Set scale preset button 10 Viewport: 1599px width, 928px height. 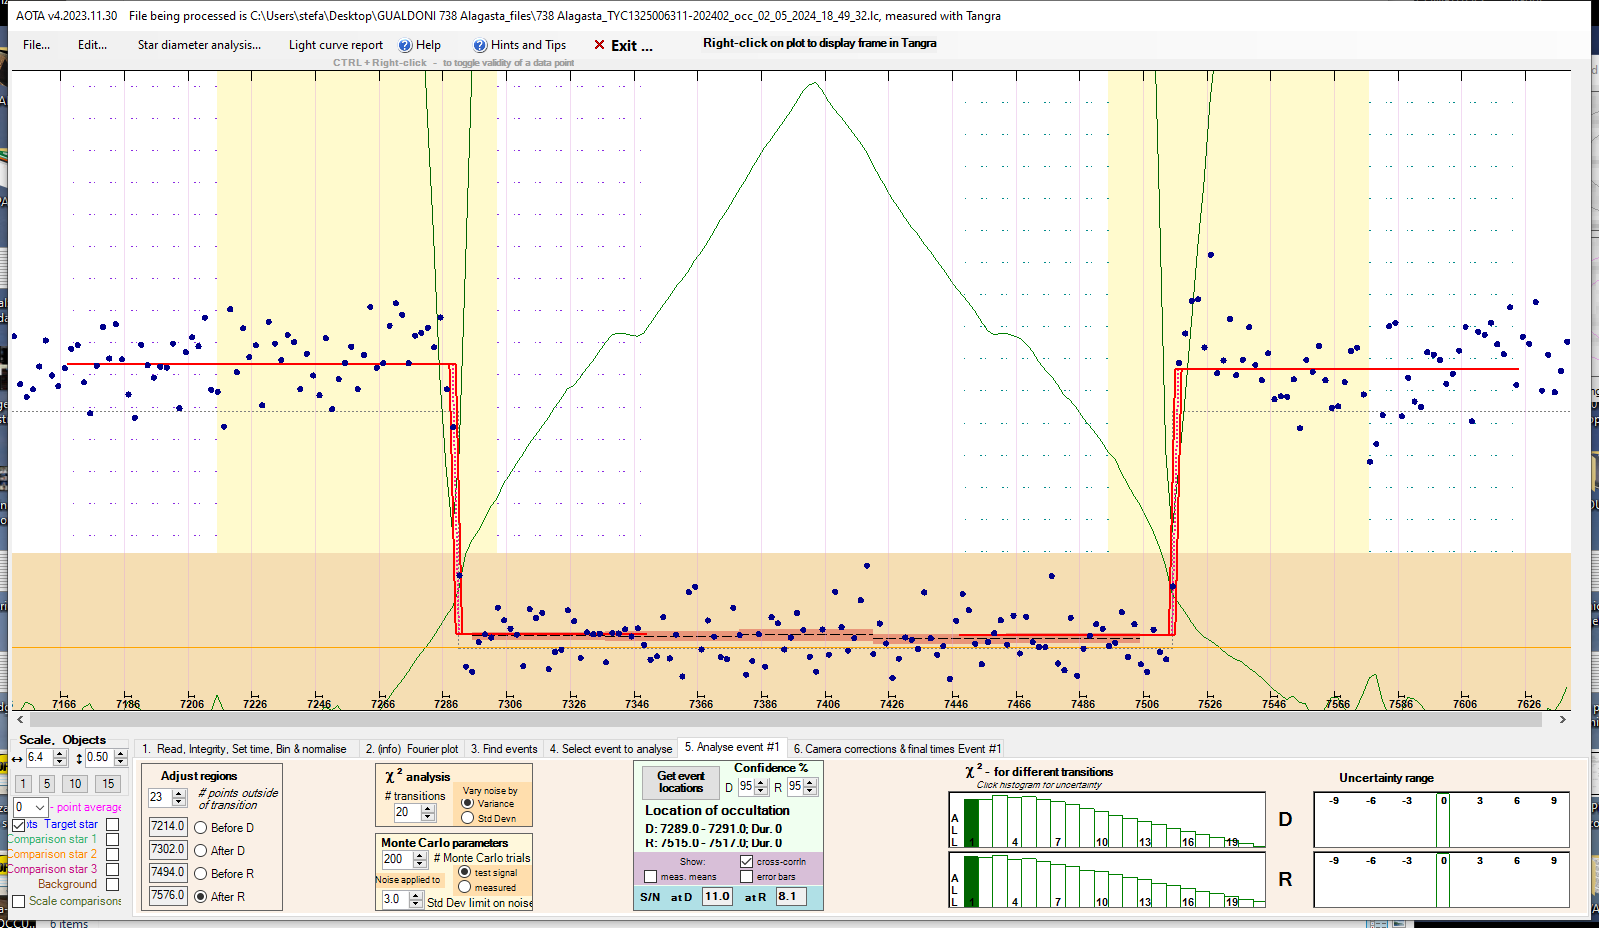coord(75,784)
